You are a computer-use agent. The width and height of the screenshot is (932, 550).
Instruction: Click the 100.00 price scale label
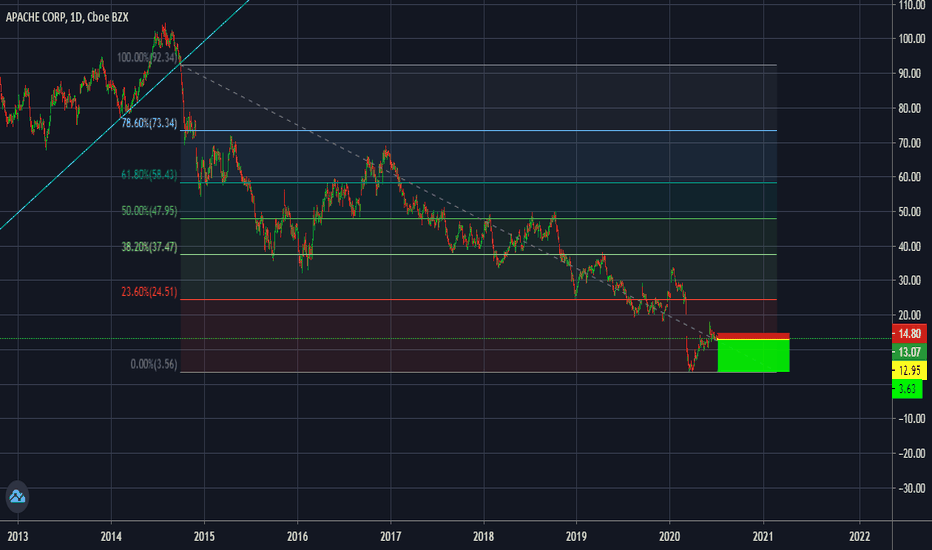[x=912, y=39]
